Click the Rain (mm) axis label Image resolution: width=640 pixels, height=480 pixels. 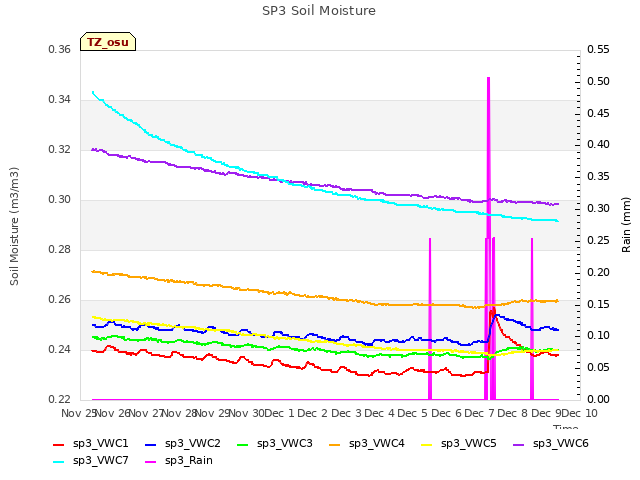pos(626,225)
